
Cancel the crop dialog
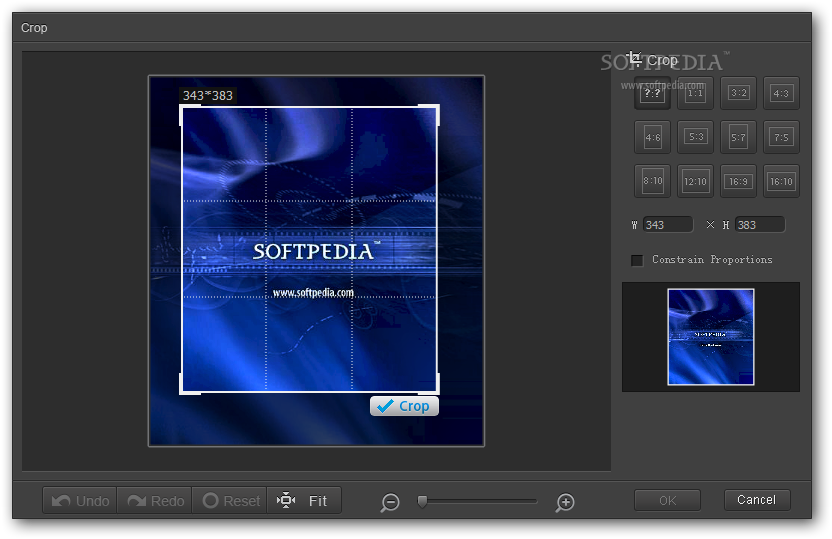(x=757, y=500)
